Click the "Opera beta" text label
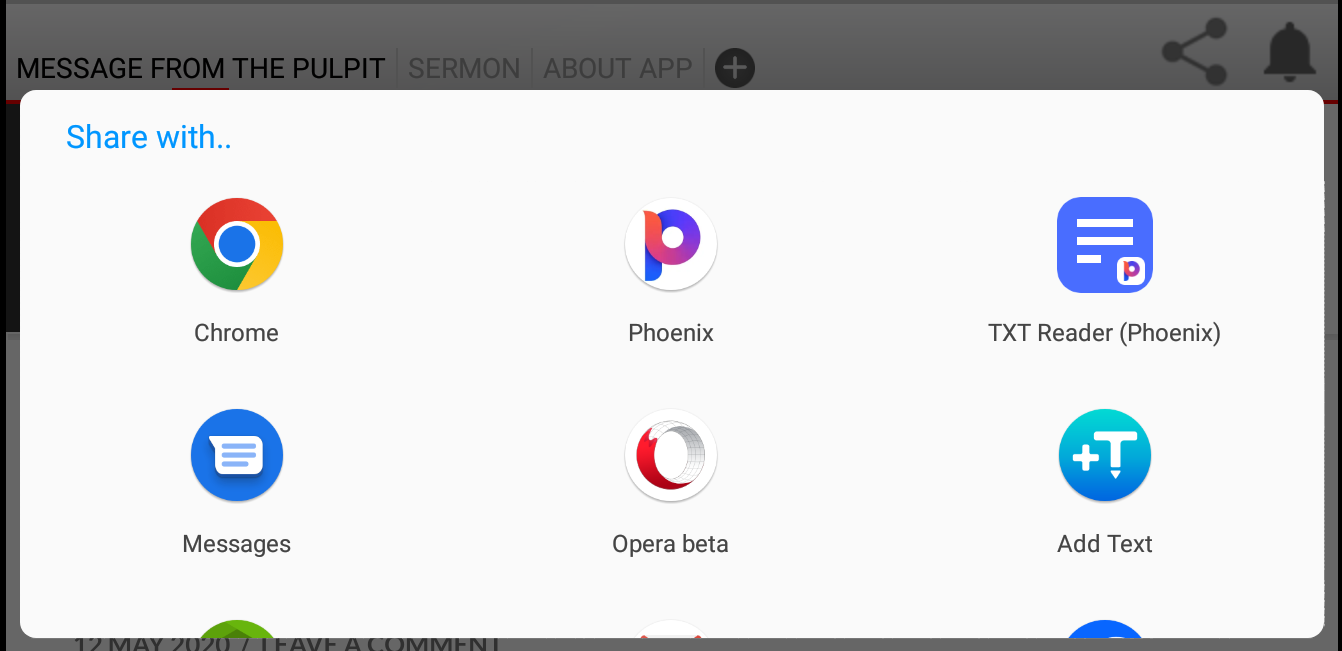Screen dimensions: 1342x651 (x=671, y=544)
